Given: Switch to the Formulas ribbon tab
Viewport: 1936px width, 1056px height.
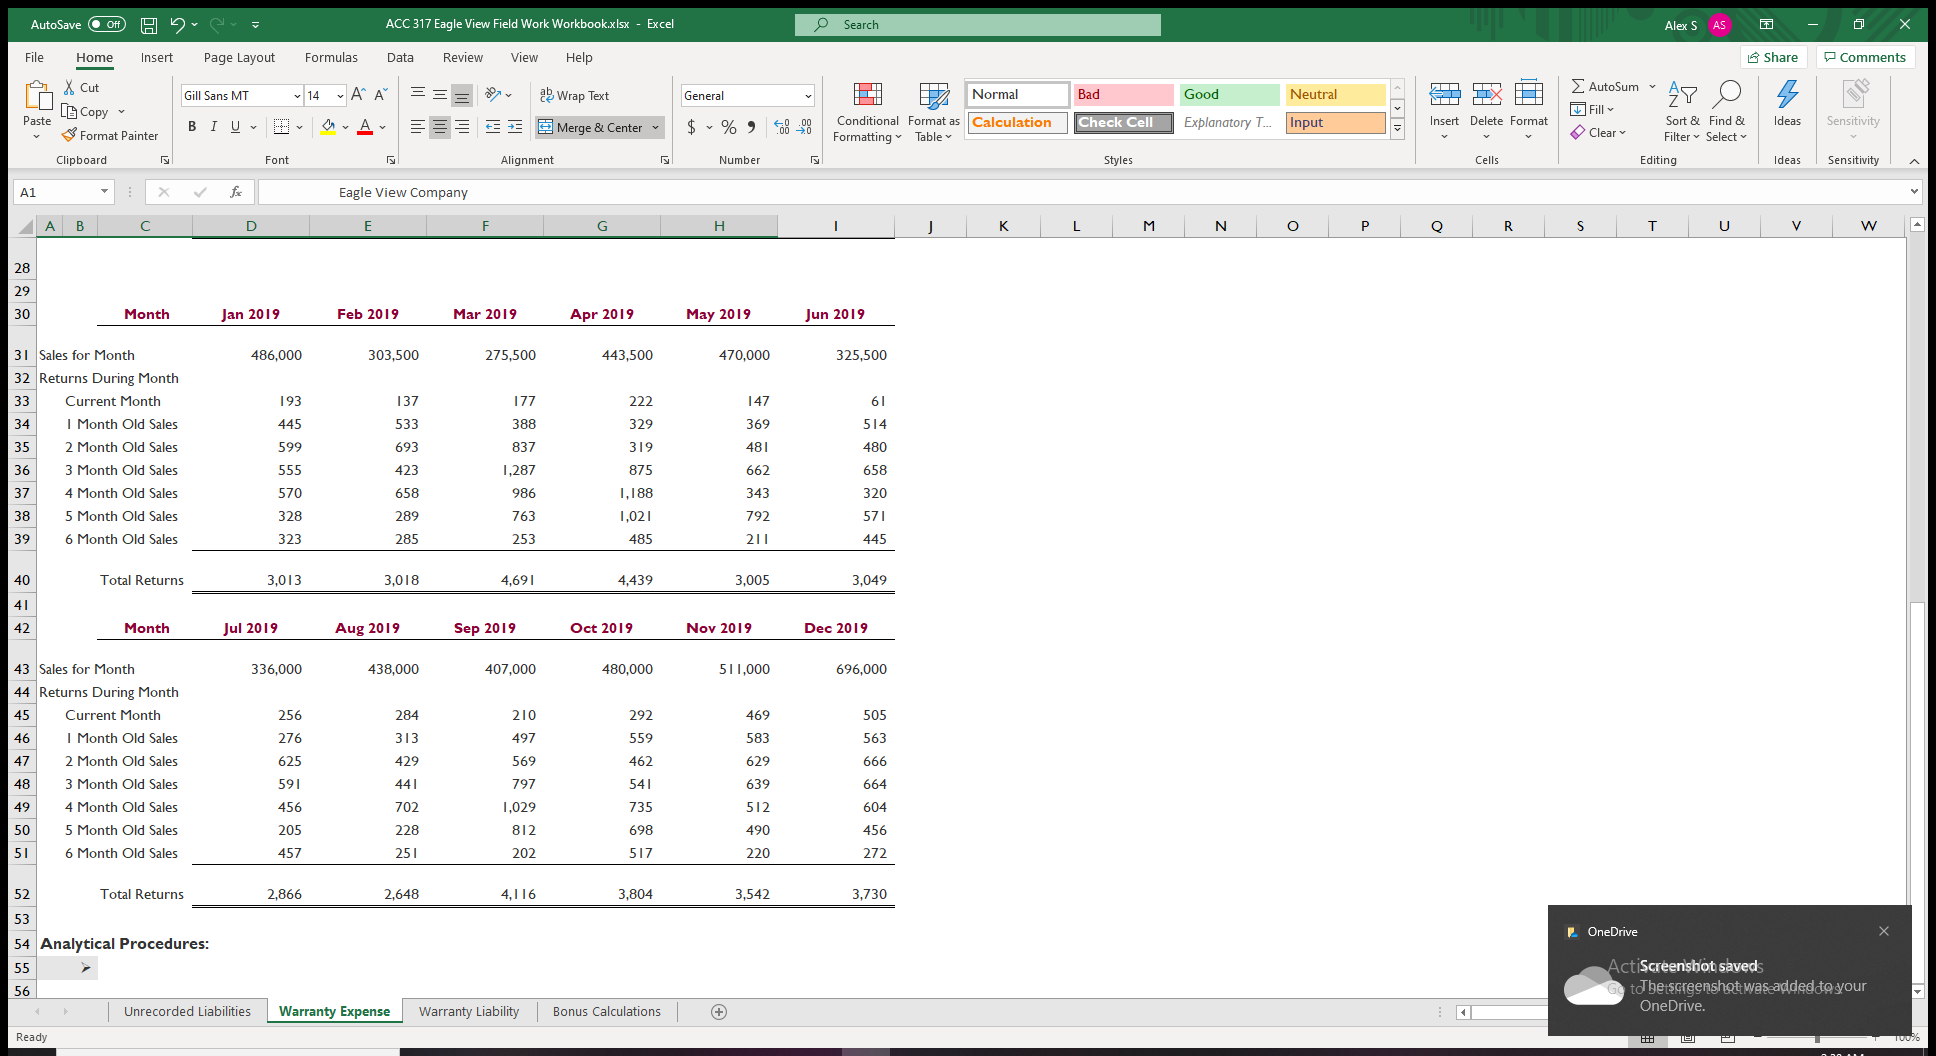Looking at the screenshot, I should click(x=331, y=57).
